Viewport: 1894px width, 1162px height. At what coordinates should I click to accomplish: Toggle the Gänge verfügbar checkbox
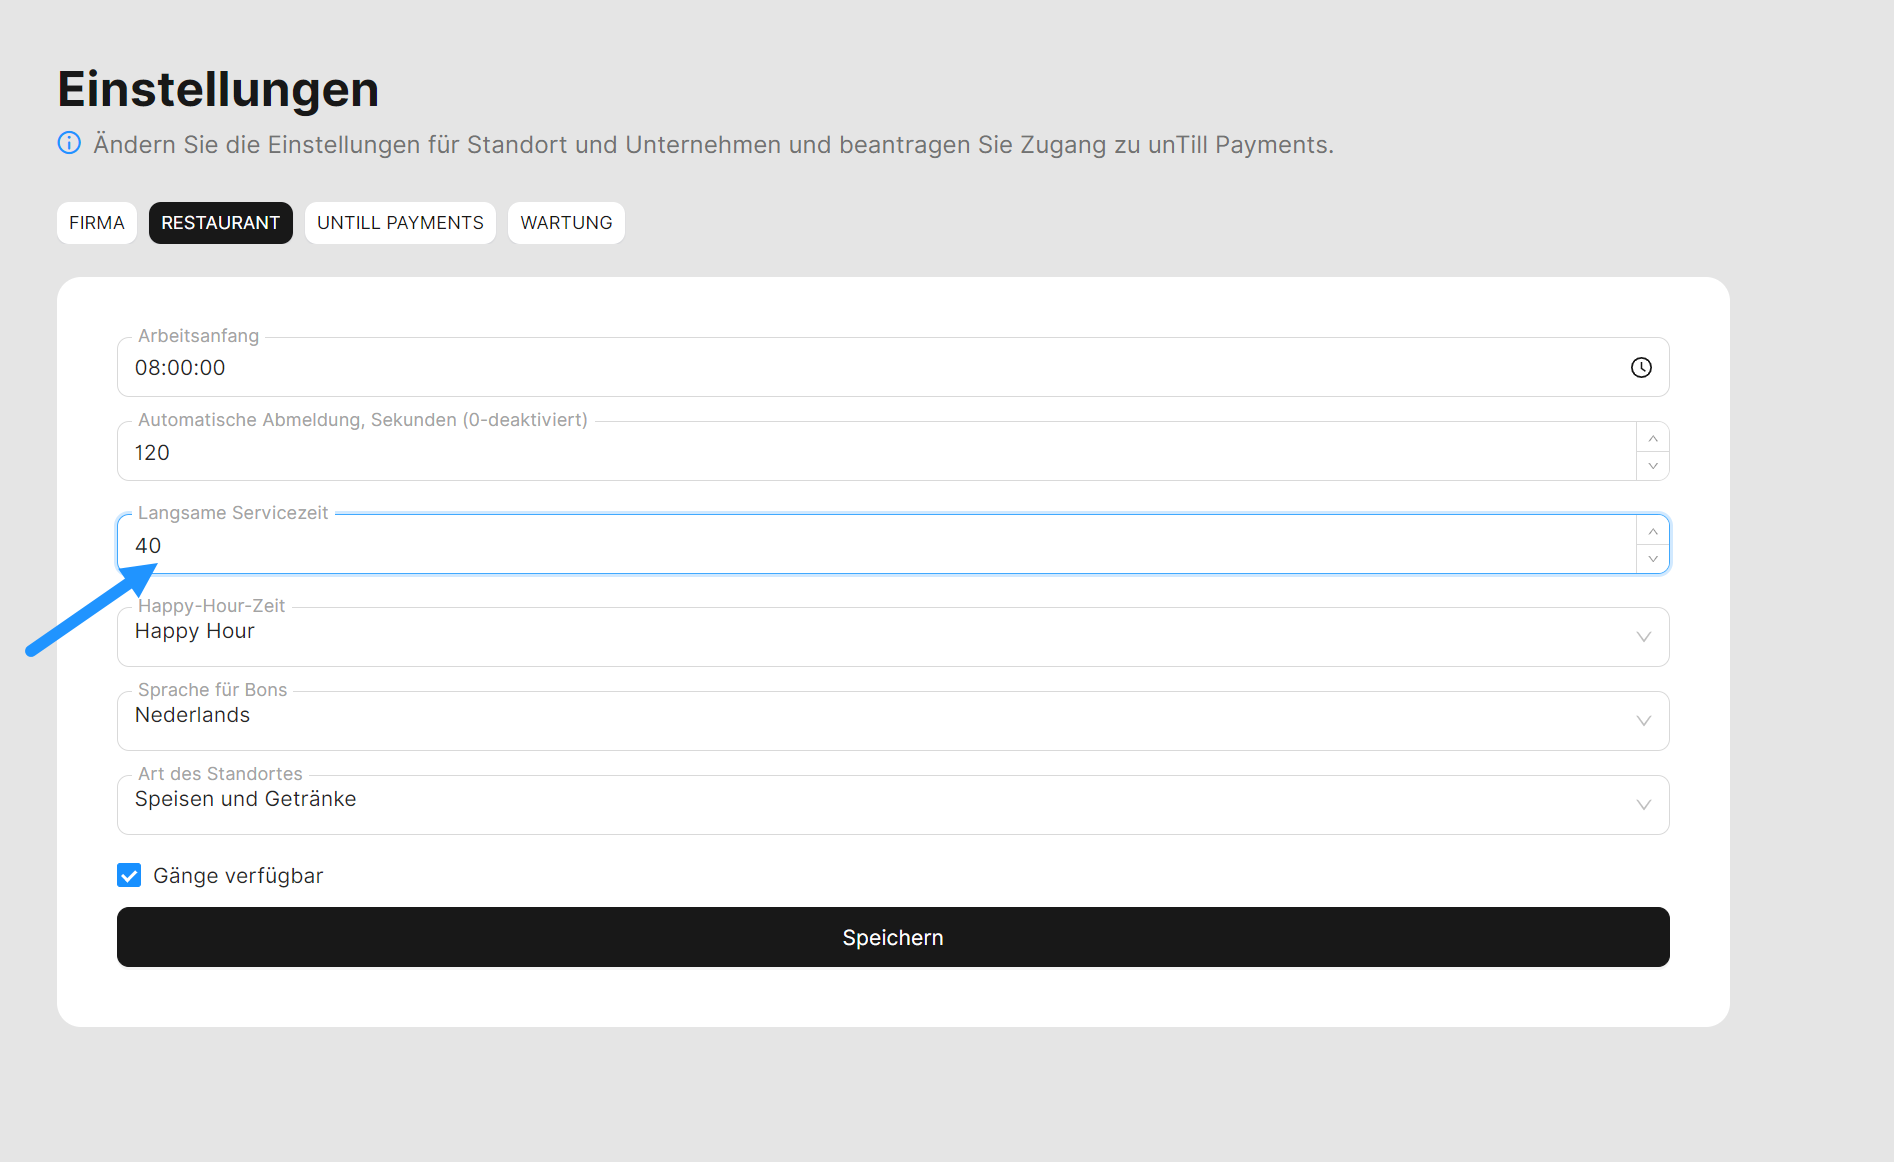tap(129, 876)
